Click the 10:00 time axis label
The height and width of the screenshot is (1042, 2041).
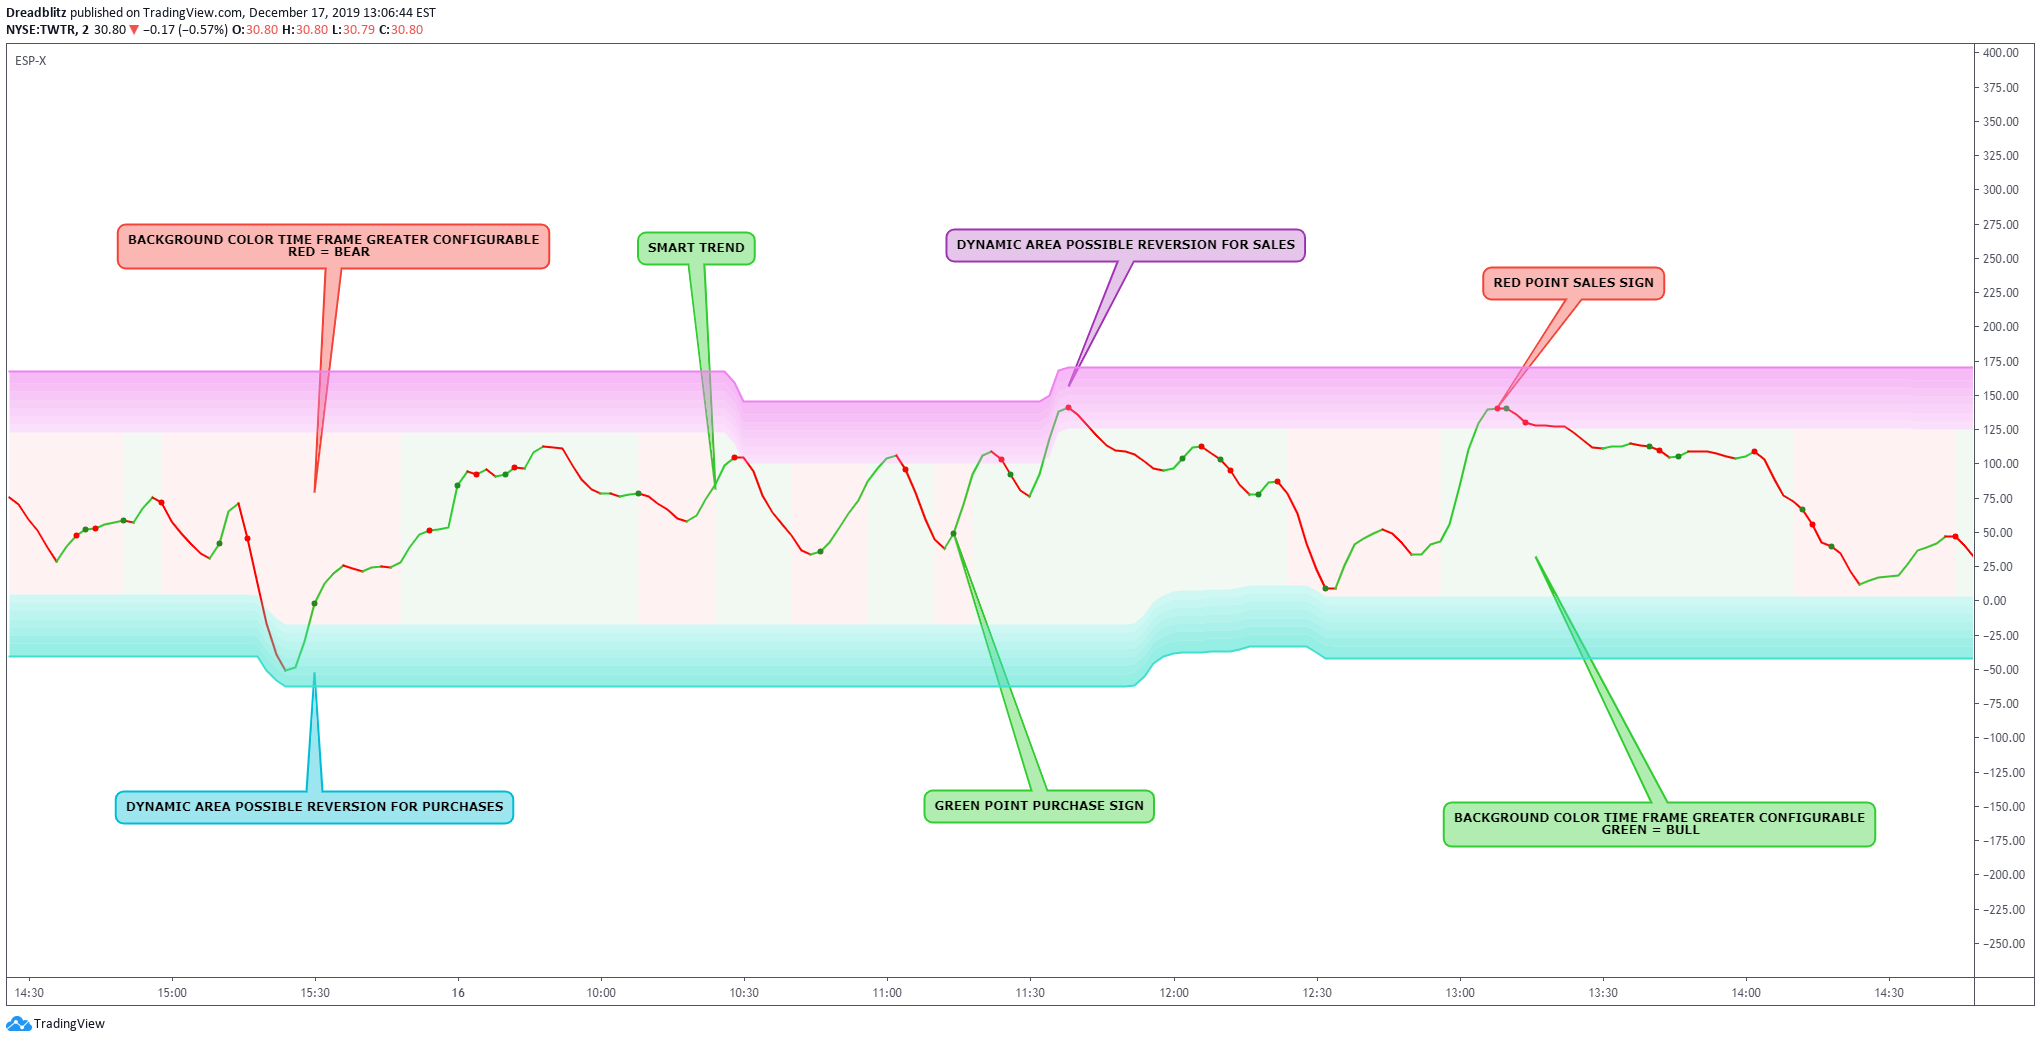pos(601,993)
